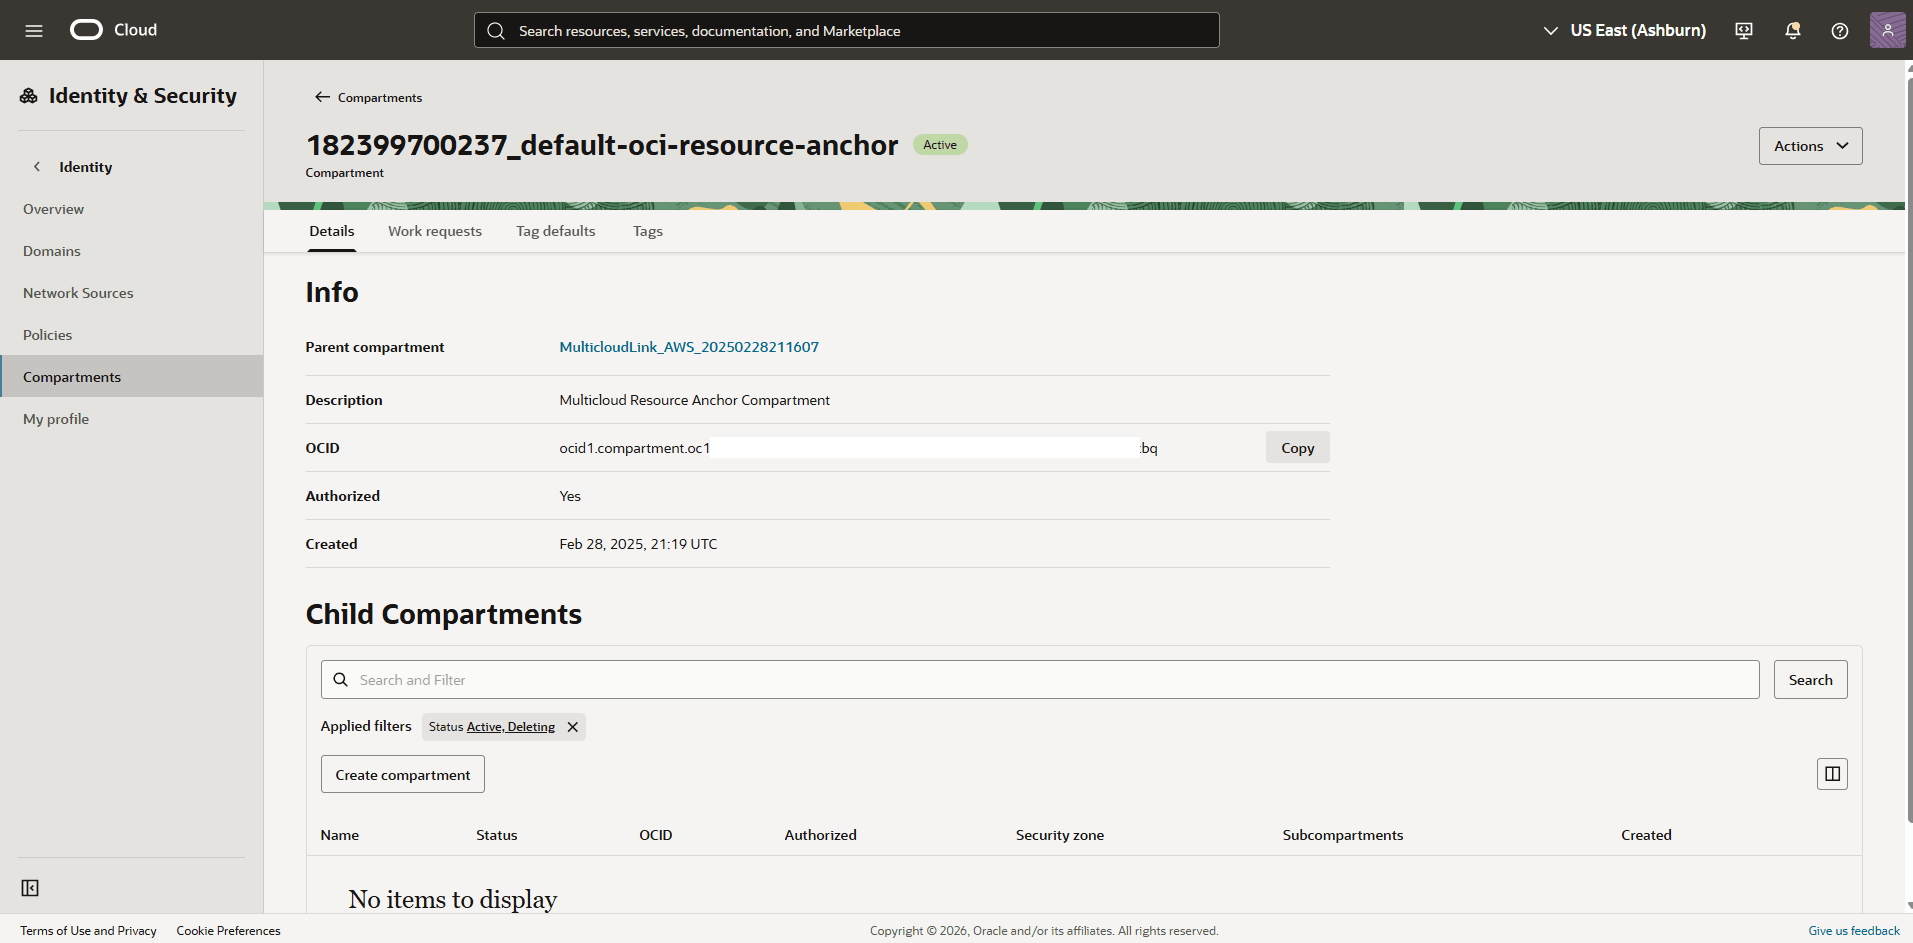The height and width of the screenshot is (943, 1913).
Task: Click the Authorized column header
Action: 821,835
